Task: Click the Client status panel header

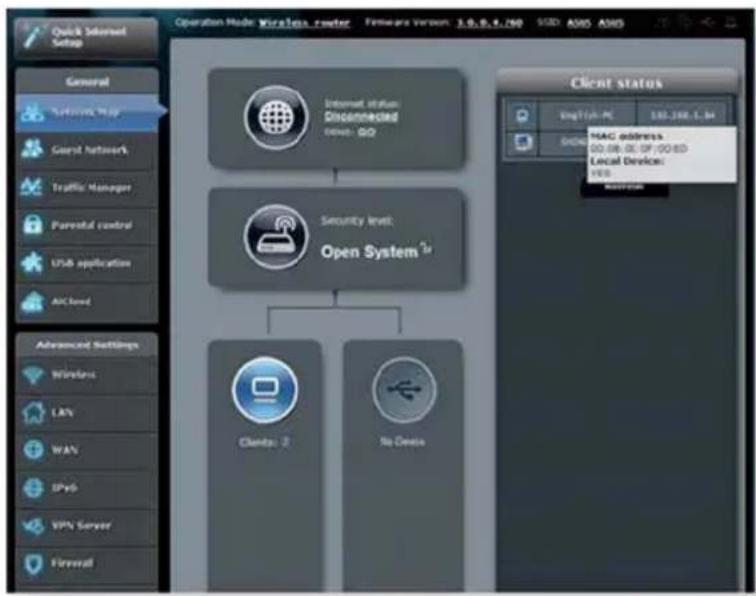Action: [616, 83]
